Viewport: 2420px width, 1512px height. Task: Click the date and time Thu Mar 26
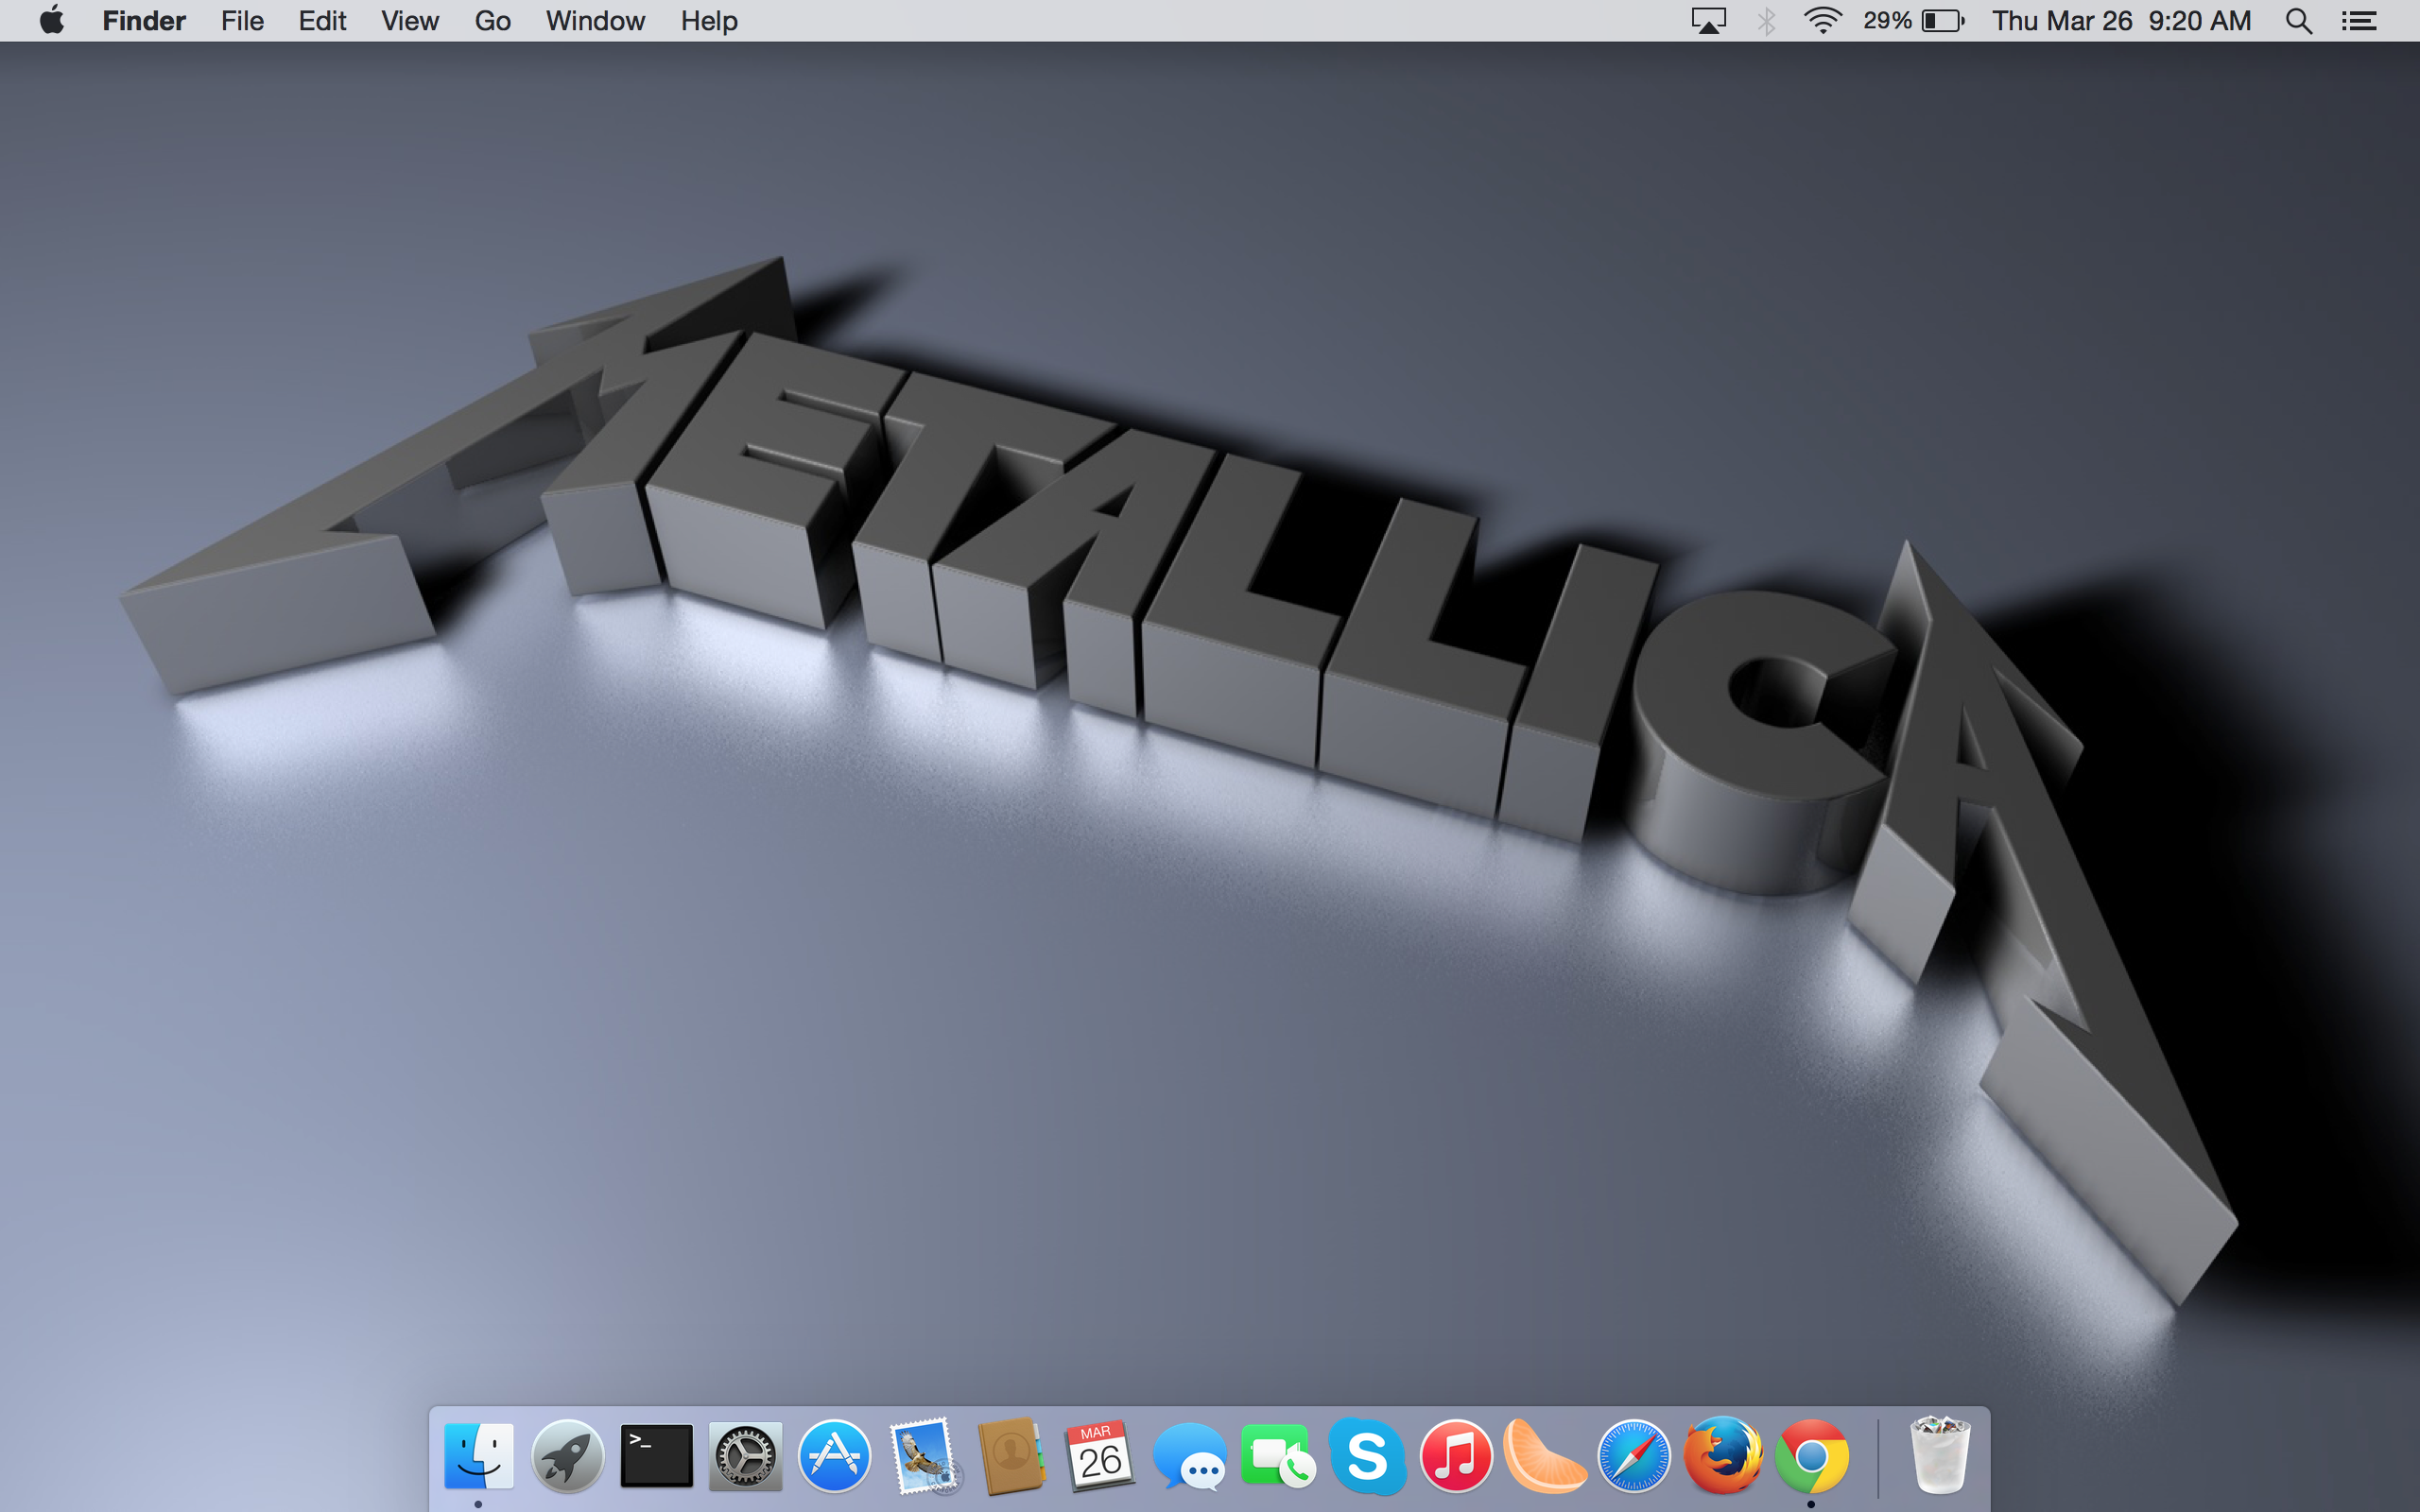pos(2121,21)
